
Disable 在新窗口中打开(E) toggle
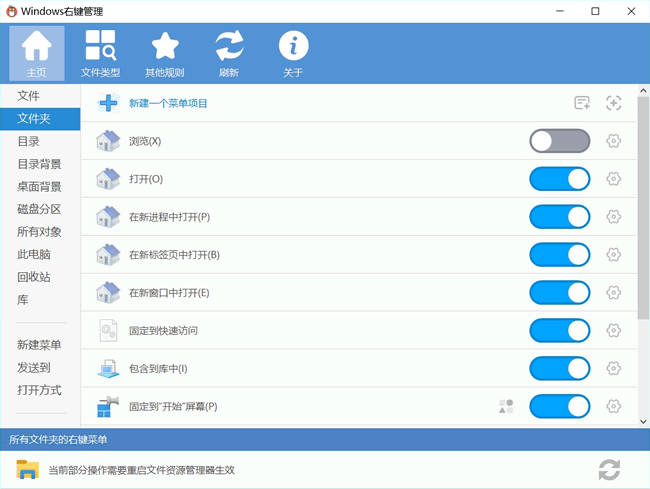560,293
